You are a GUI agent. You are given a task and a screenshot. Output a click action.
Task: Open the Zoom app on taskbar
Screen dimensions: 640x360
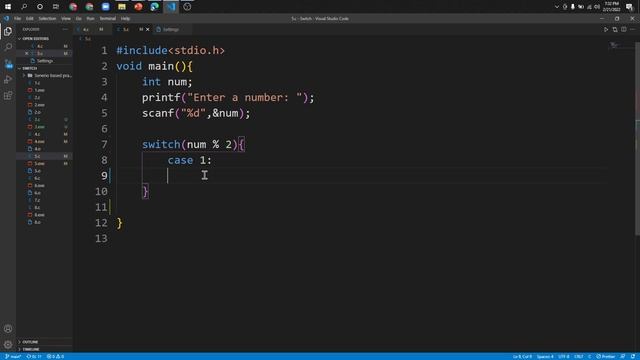pyautogui.click(x=106, y=7)
